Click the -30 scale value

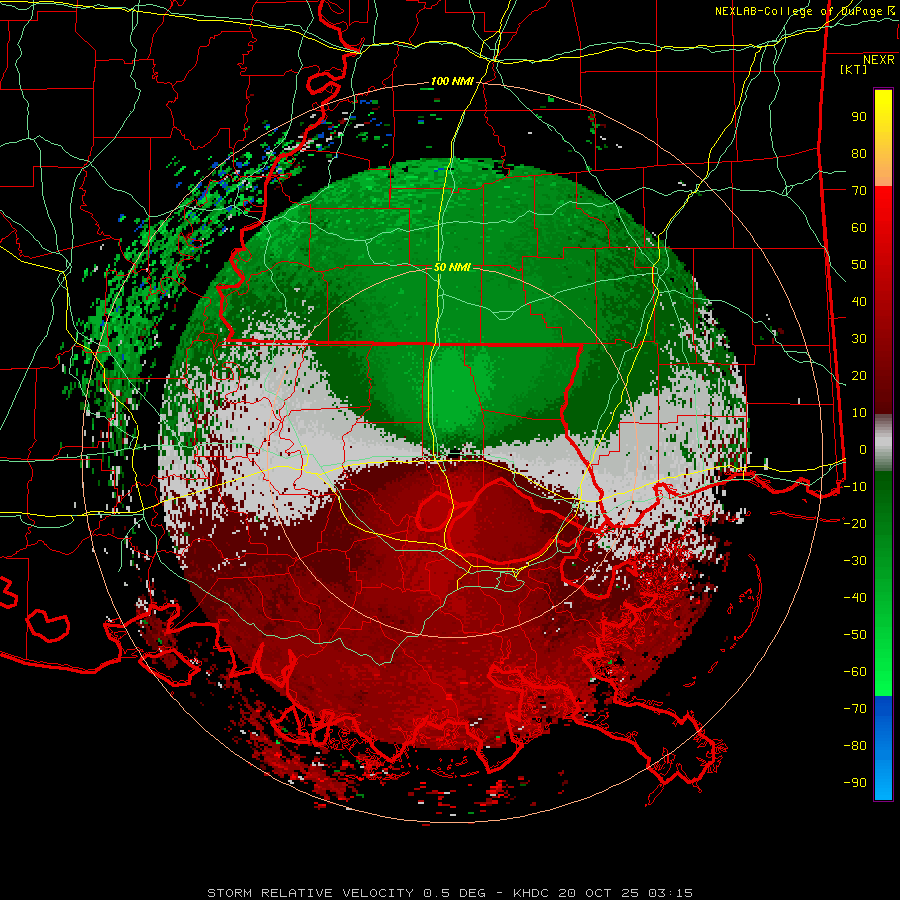855,561
